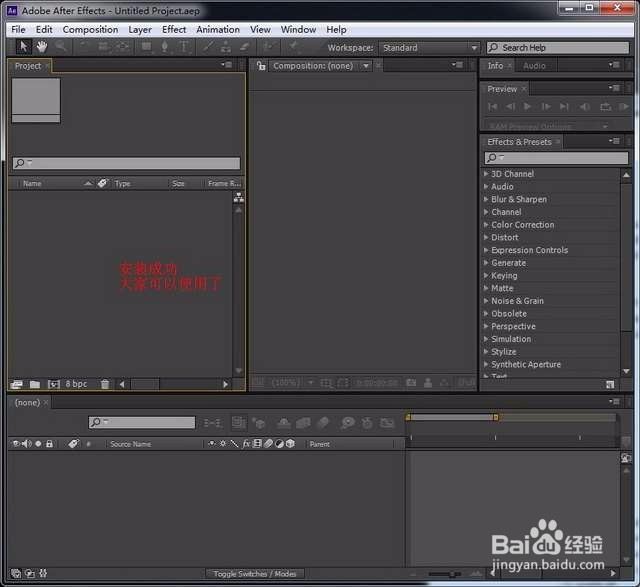Expand Layer Switches pane icon at timeline bottom
This screenshot has height=587, width=640.
pyautogui.click(x=16, y=574)
